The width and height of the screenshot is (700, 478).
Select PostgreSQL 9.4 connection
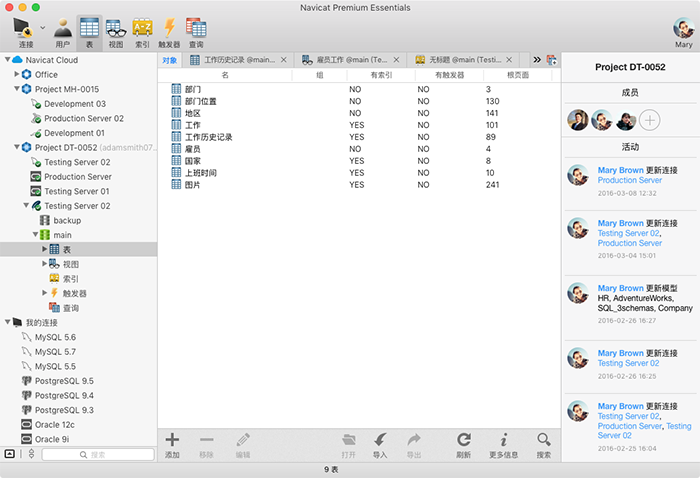tap(64, 395)
